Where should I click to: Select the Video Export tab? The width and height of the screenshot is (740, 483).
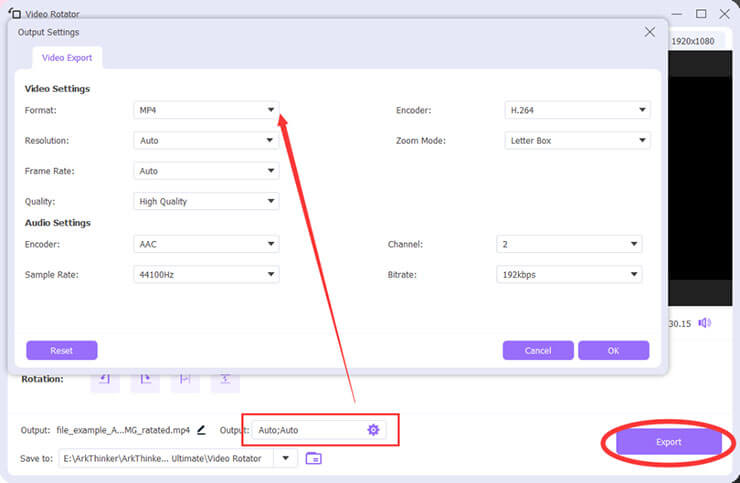(67, 58)
